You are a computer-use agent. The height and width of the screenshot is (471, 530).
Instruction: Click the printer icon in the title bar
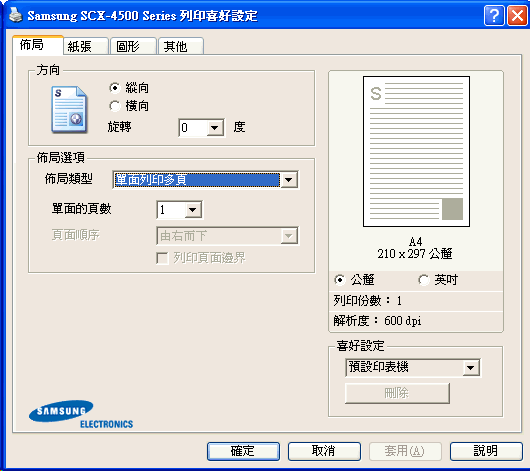pyautogui.click(x=15, y=15)
